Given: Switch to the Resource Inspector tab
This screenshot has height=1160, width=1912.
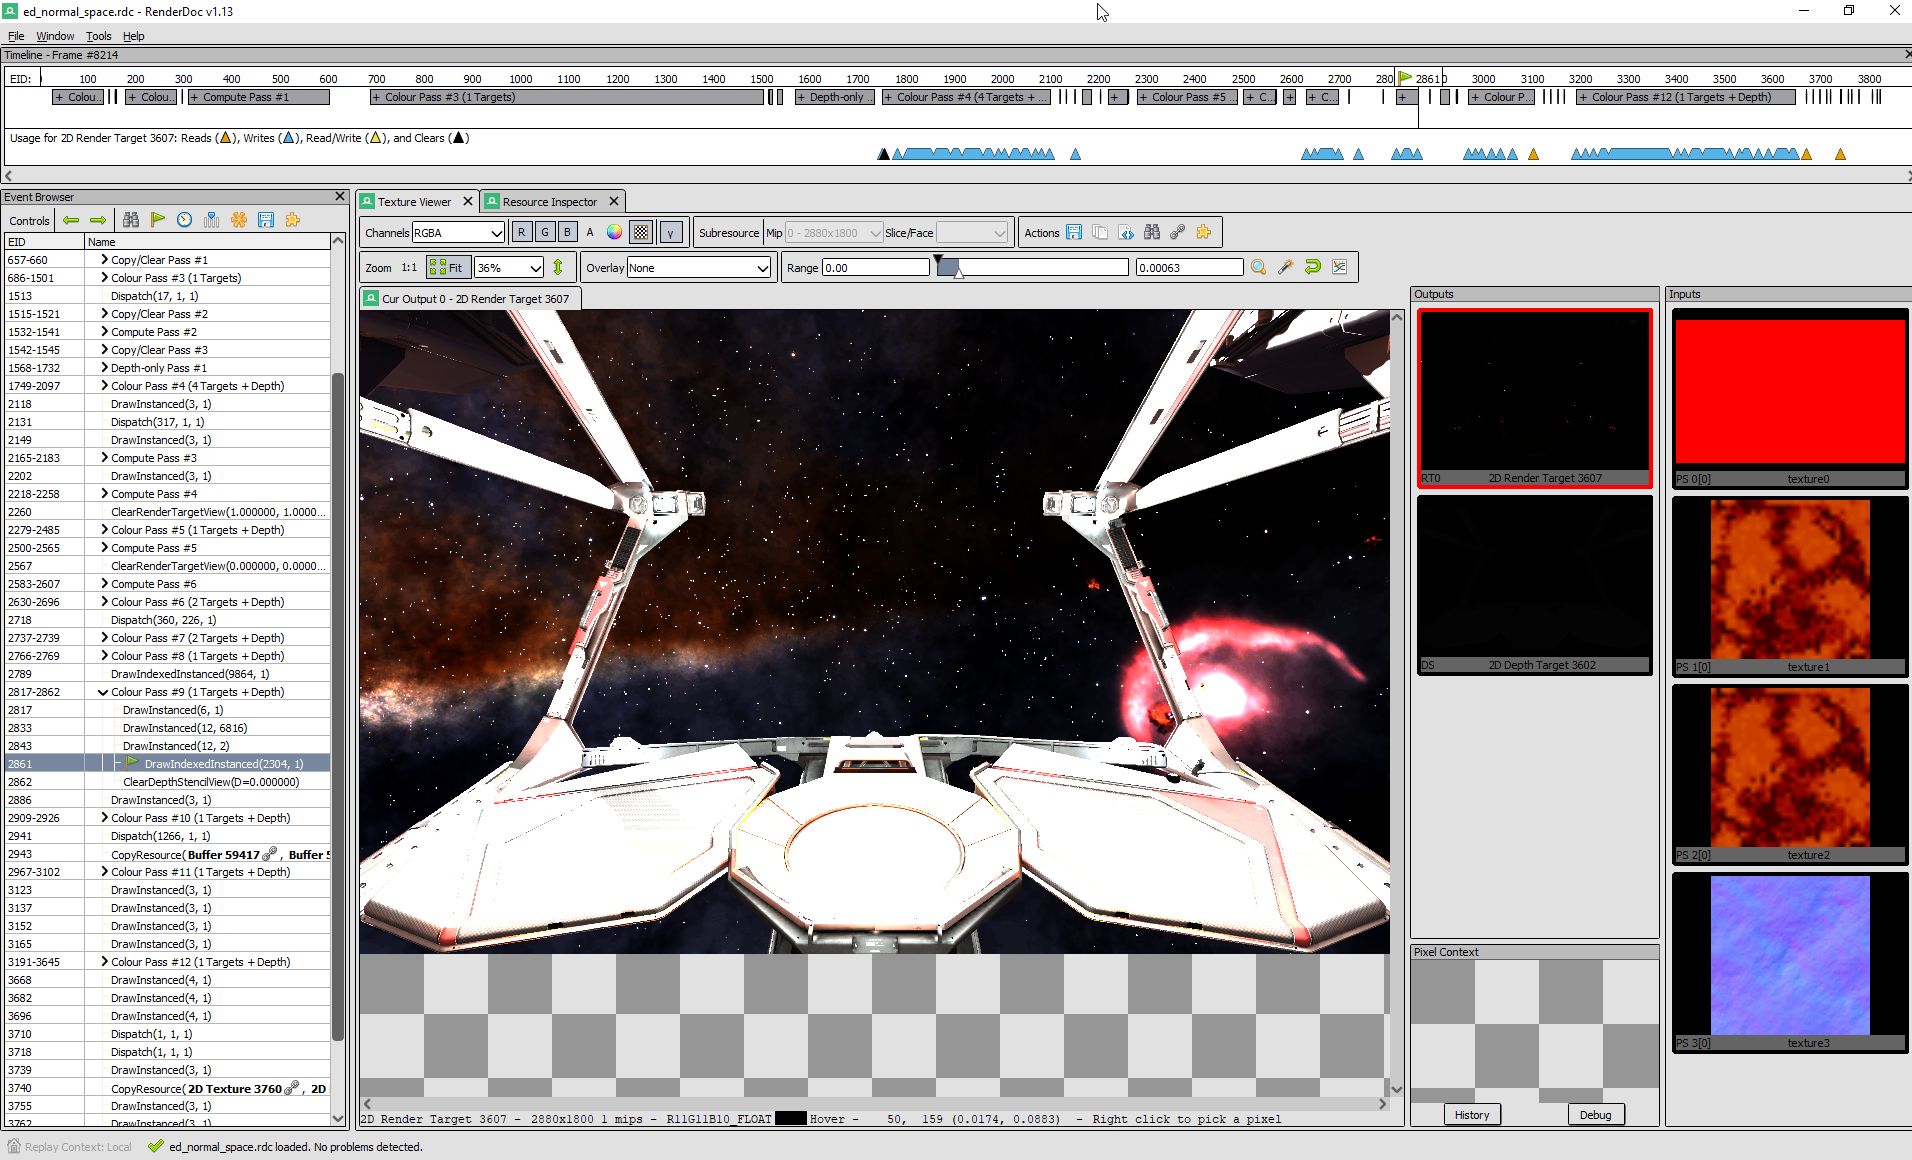Looking at the screenshot, I should [549, 201].
